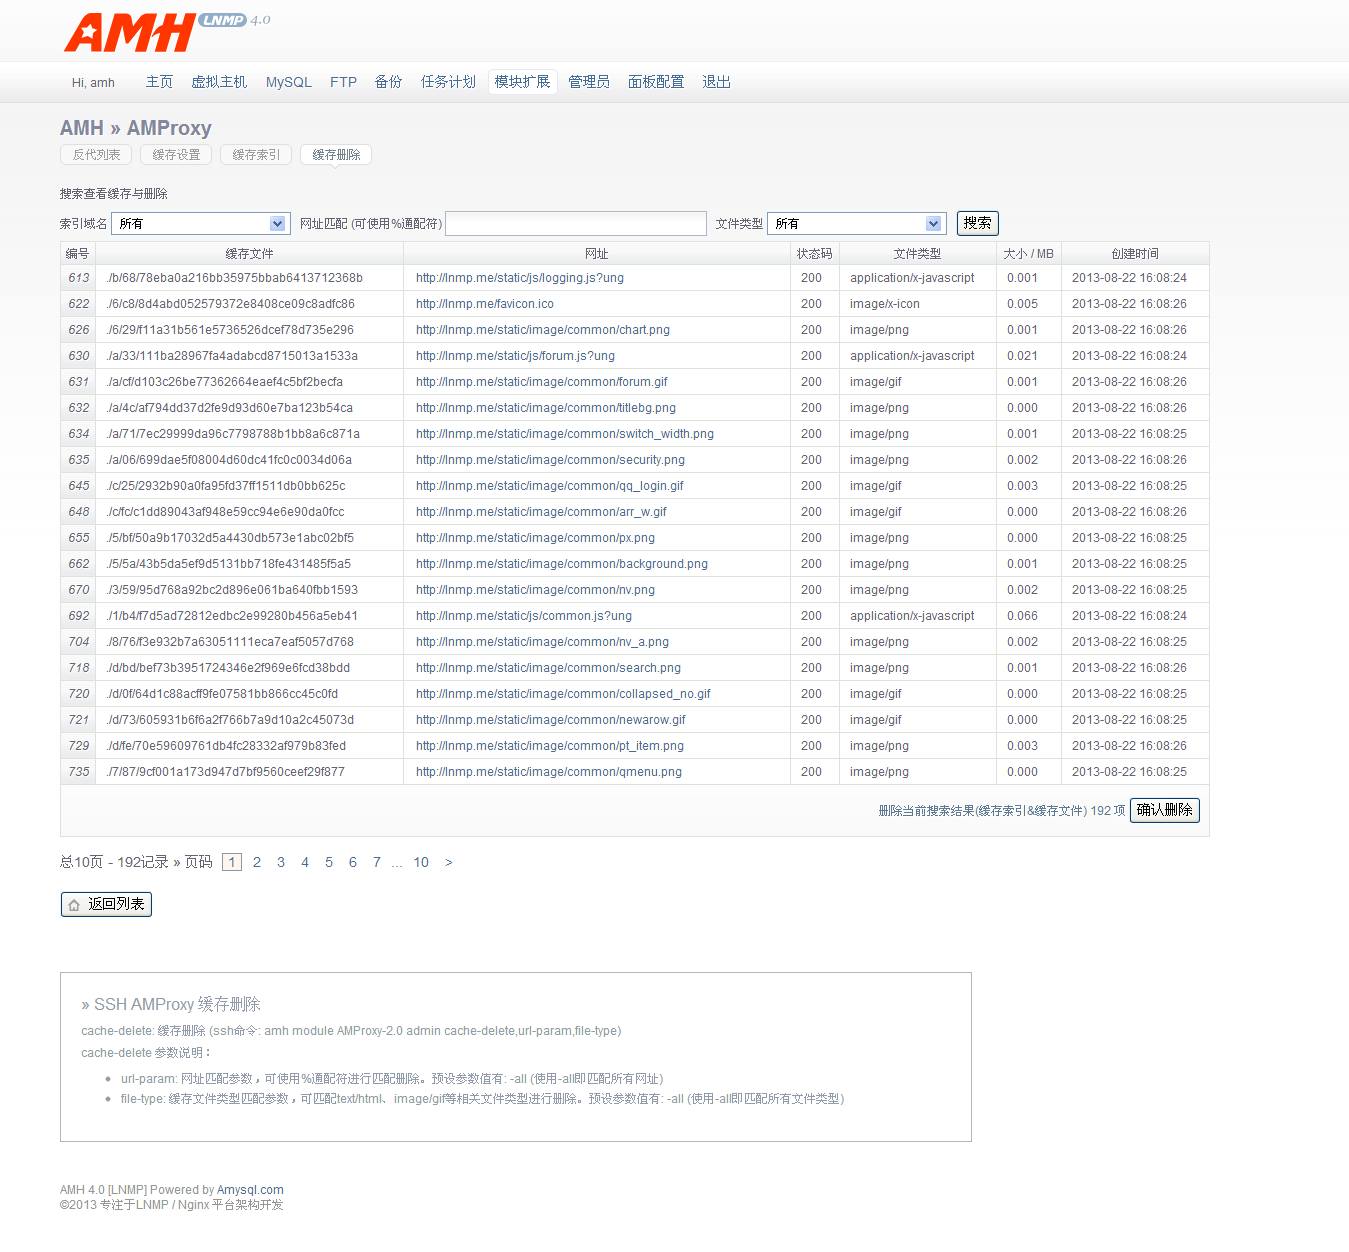Select the 任务计划 menu item

point(448,82)
